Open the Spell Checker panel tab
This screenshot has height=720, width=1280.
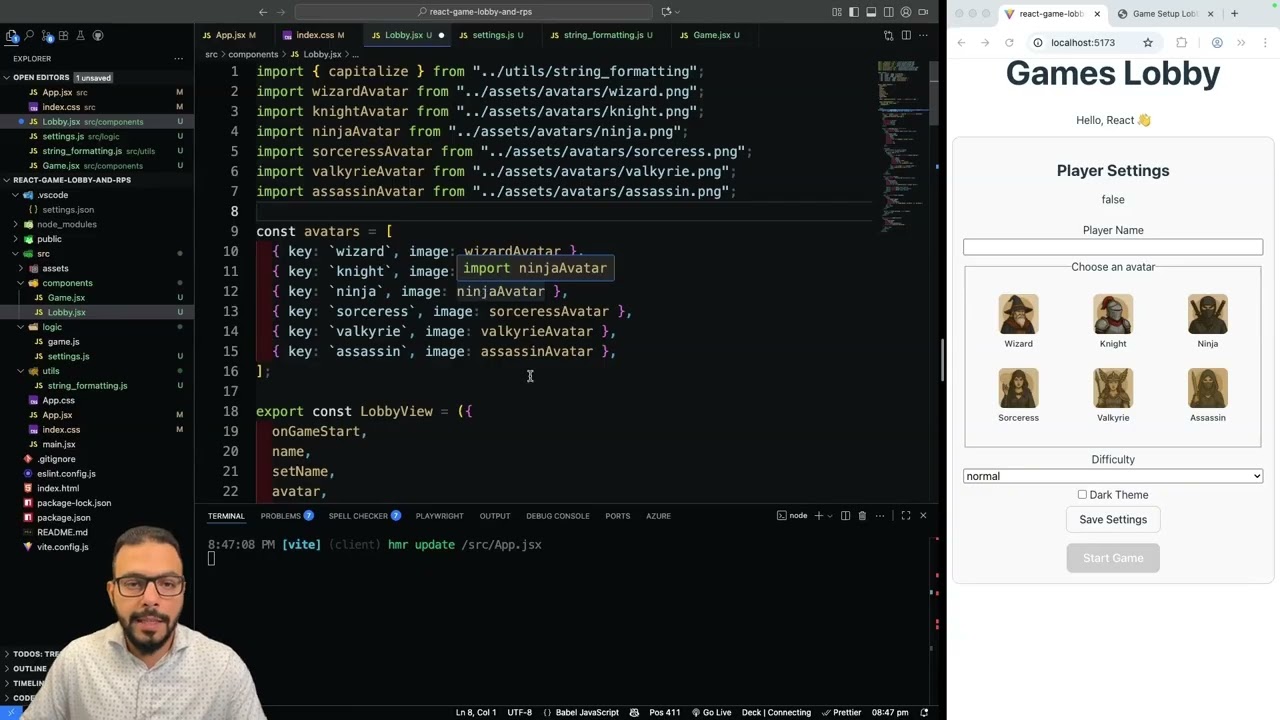[x=365, y=516]
